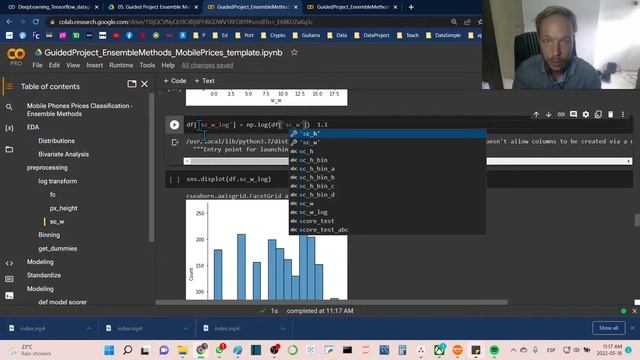Open the Insert menu
This screenshot has height=360, width=640.
point(94,65)
